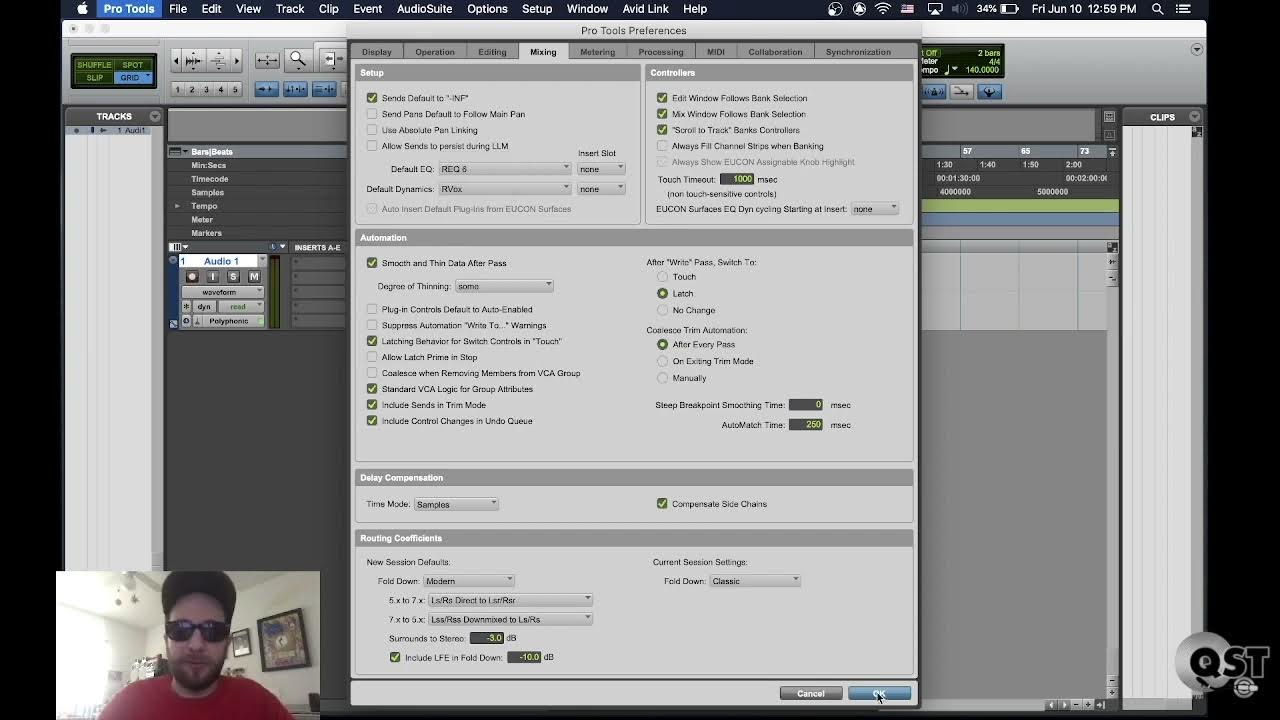The image size is (1280, 720).
Task: Select SLIP edit mode
Action: pyautogui.click(x=94, y=78)
